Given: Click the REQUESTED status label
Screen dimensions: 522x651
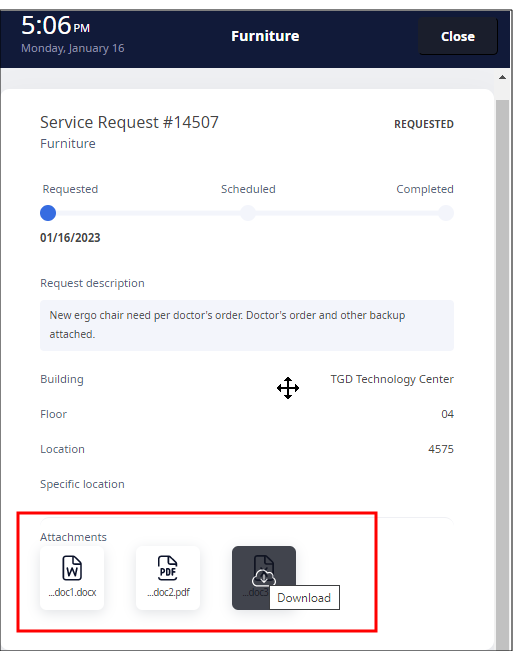Looking at the screenshot, I should coord(424,124).
